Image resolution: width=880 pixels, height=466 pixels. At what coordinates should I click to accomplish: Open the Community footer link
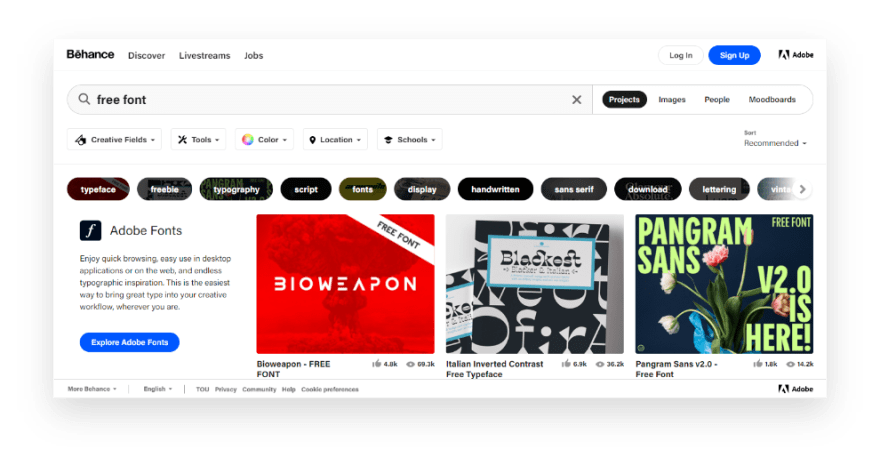tap(259, 389)
